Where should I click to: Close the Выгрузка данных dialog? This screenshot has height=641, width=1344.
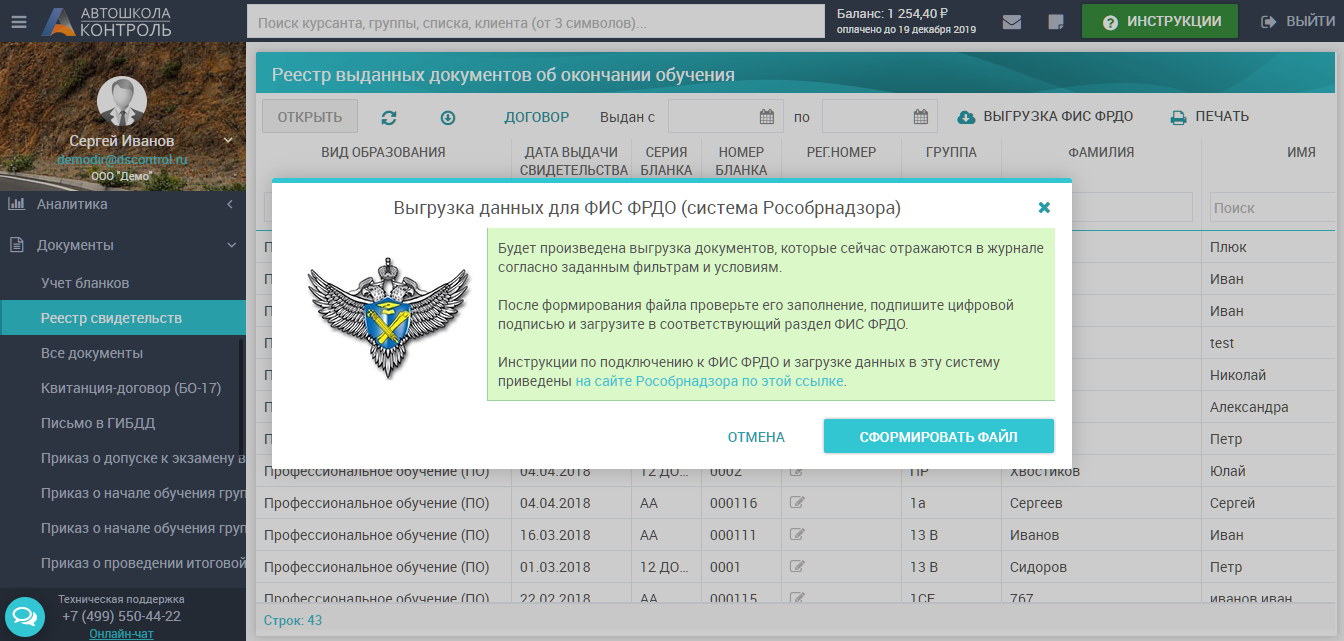pos(1044,207)
